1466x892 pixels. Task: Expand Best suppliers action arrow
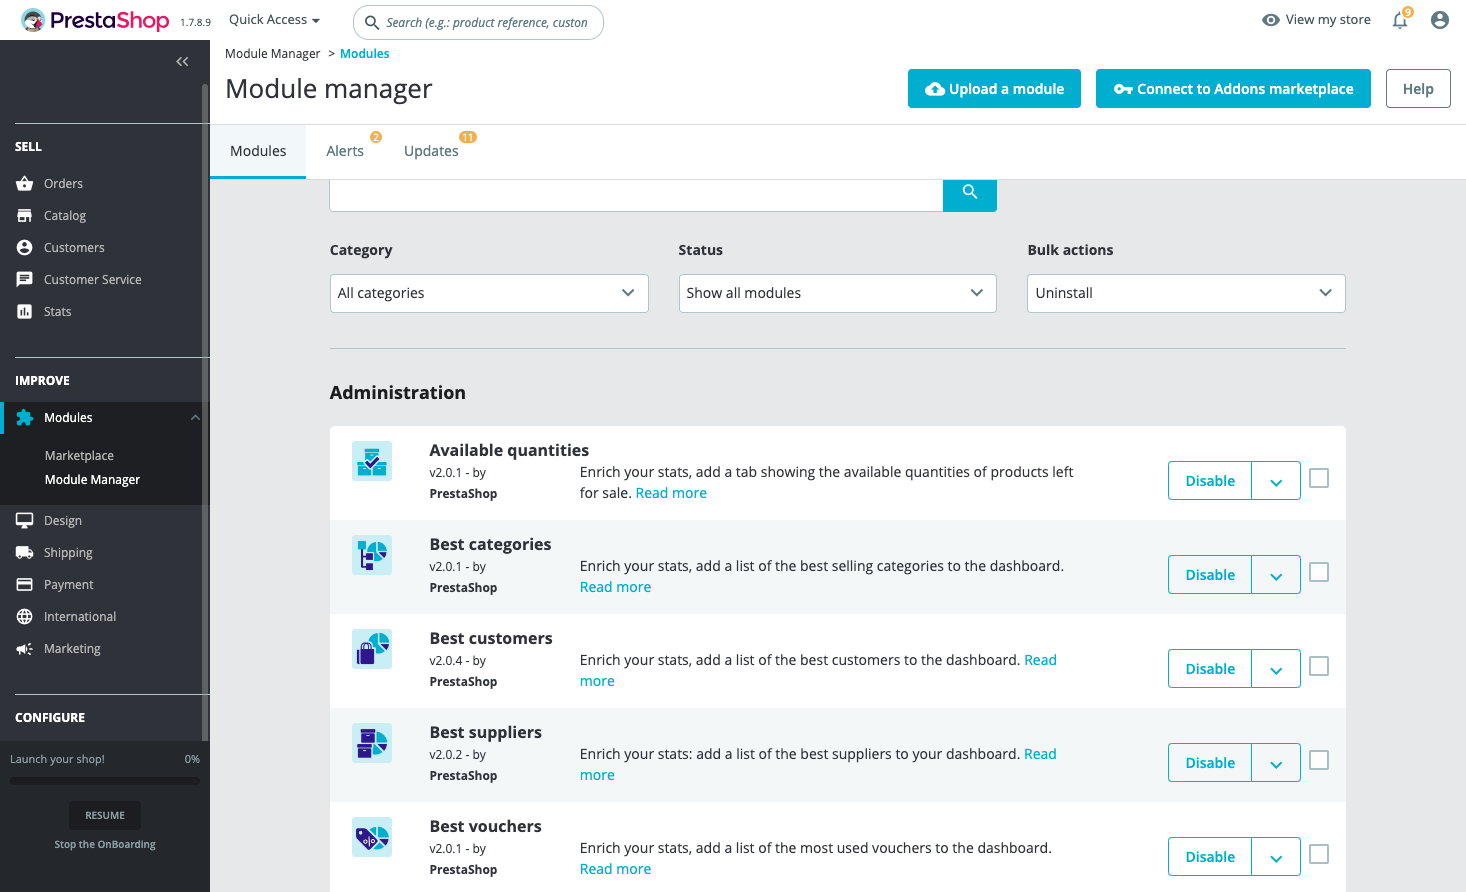[x=1276, y=763]
